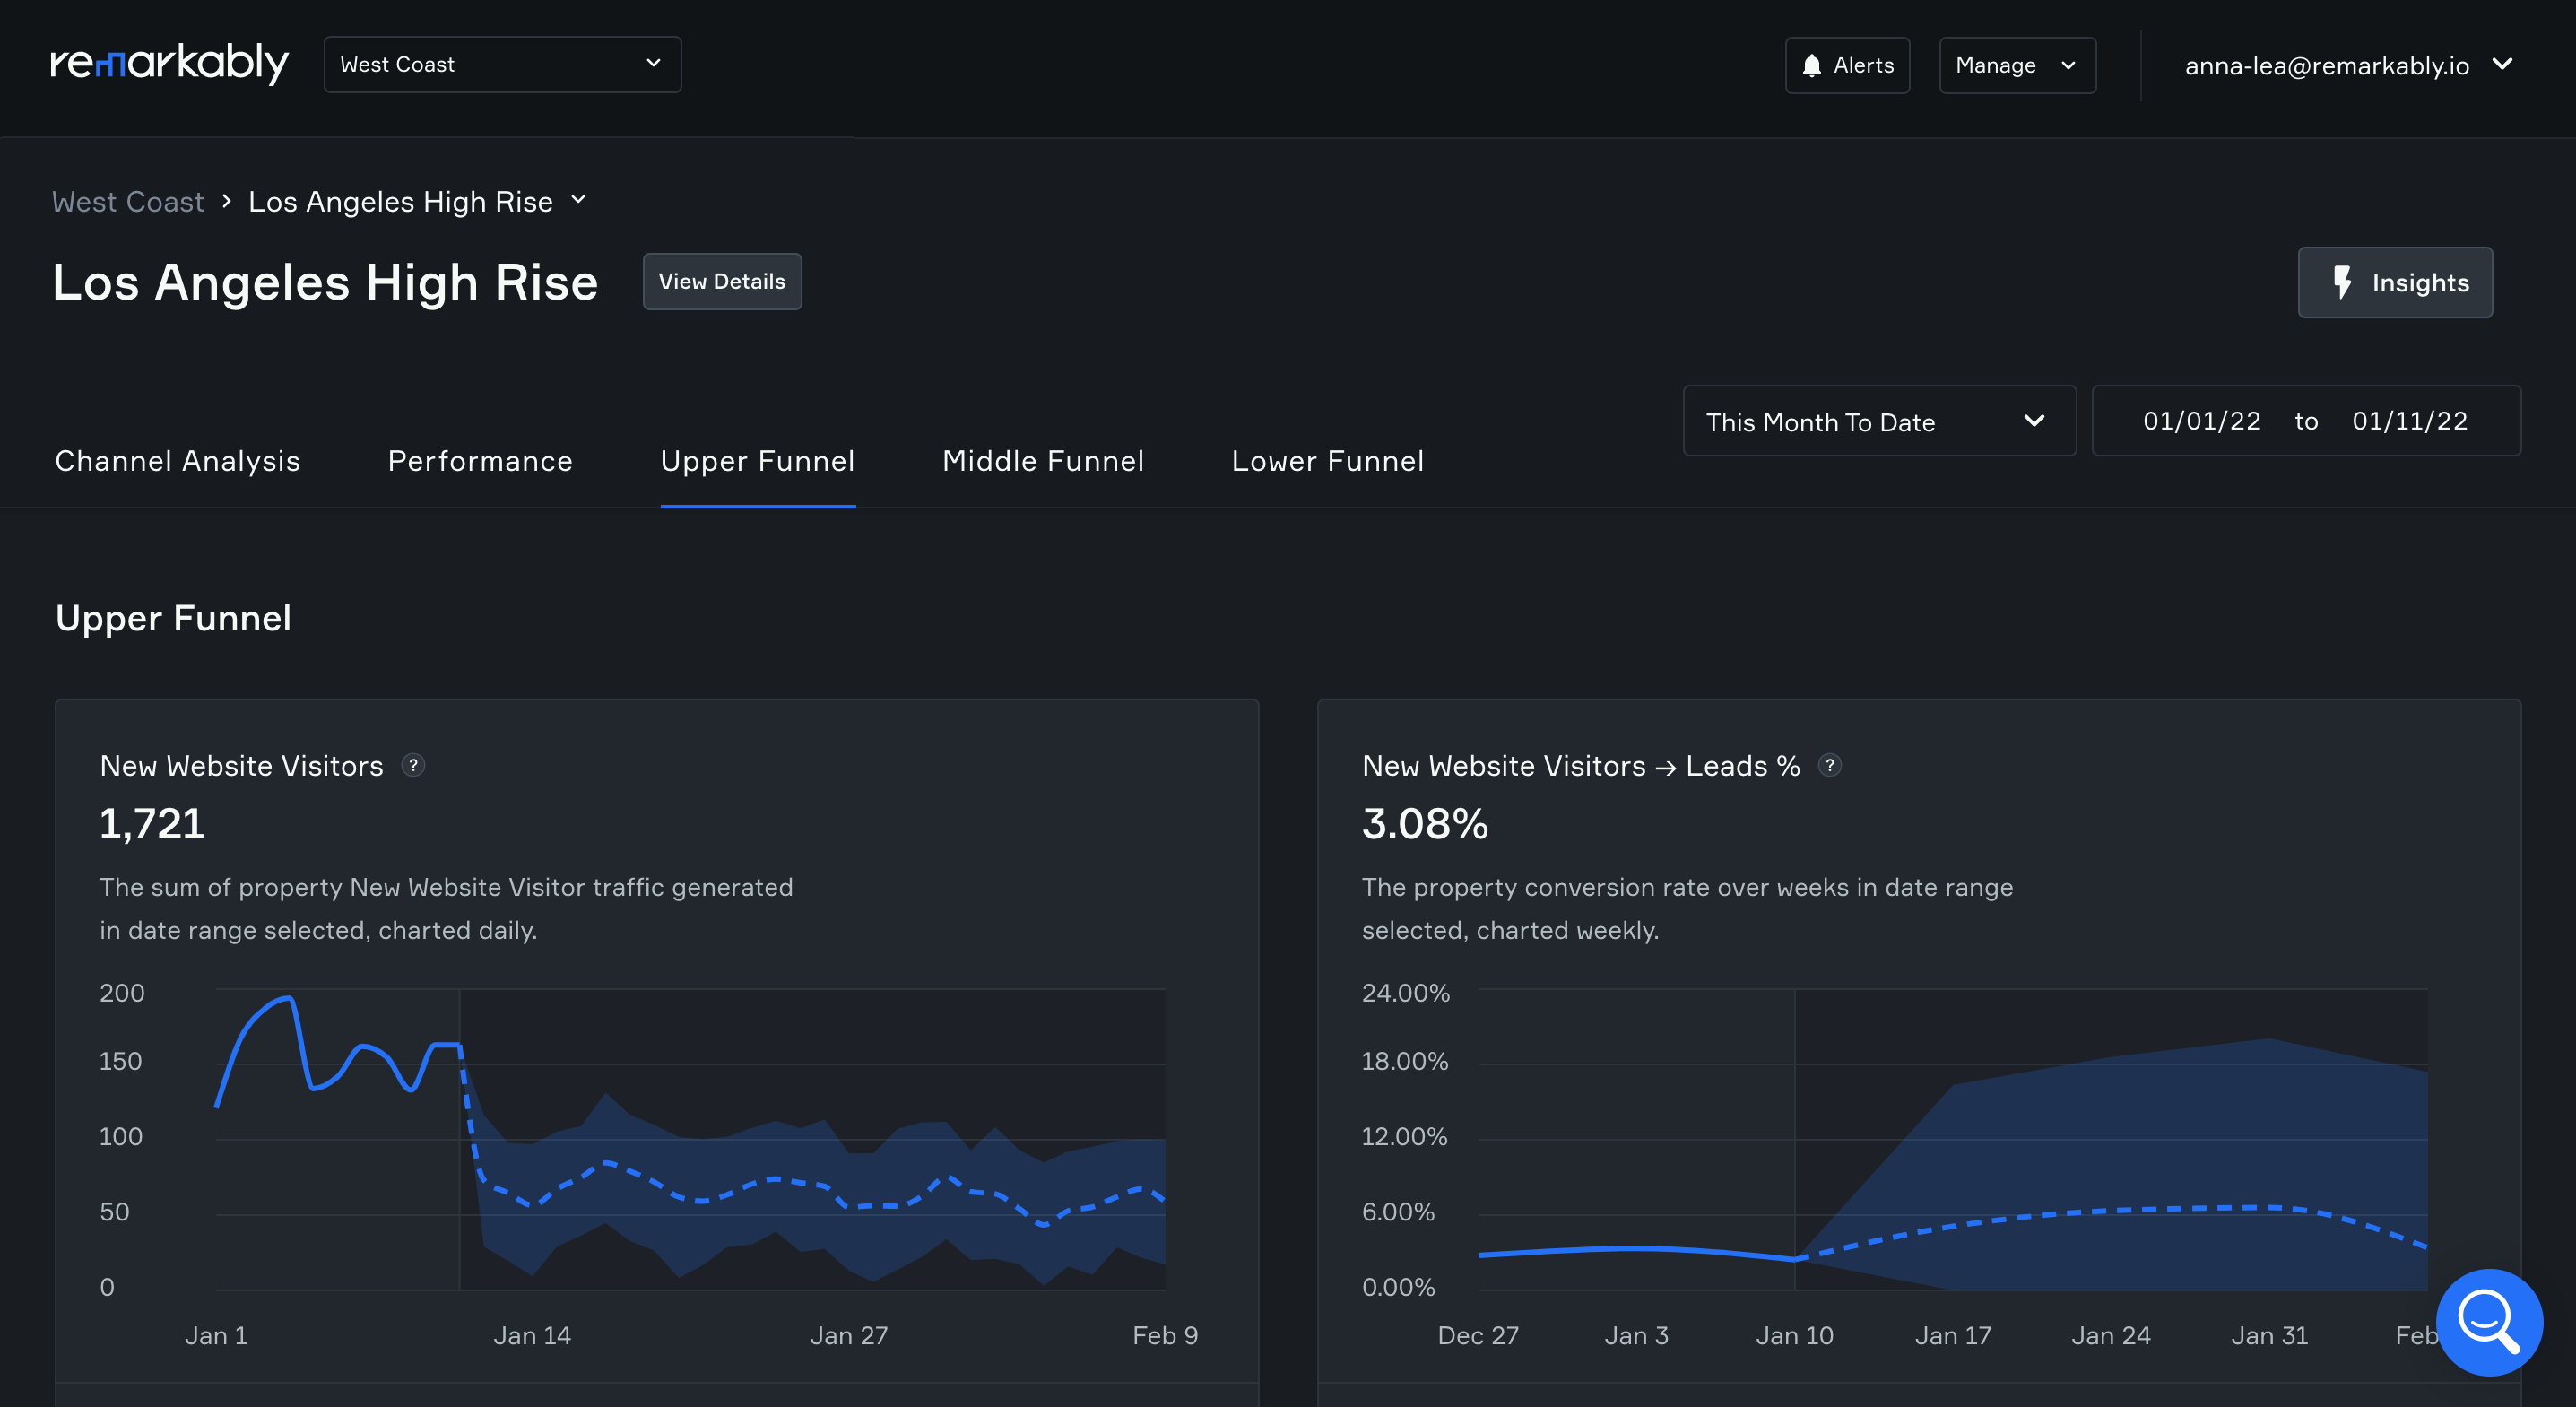Click the Feb 9 axis label
This screenshot has height=1407, width=2576.
[1165, 1336]
